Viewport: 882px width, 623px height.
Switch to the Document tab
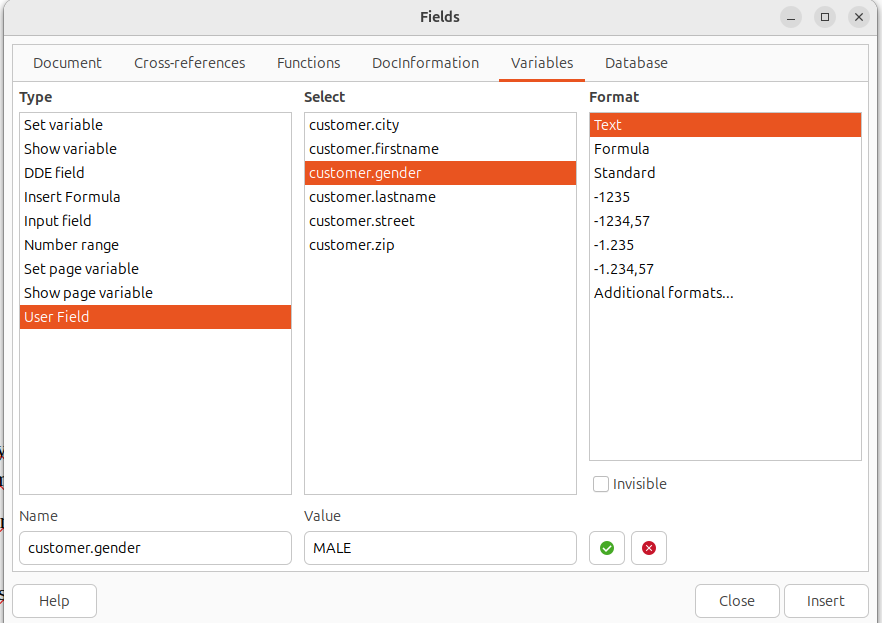coord(67,63)
